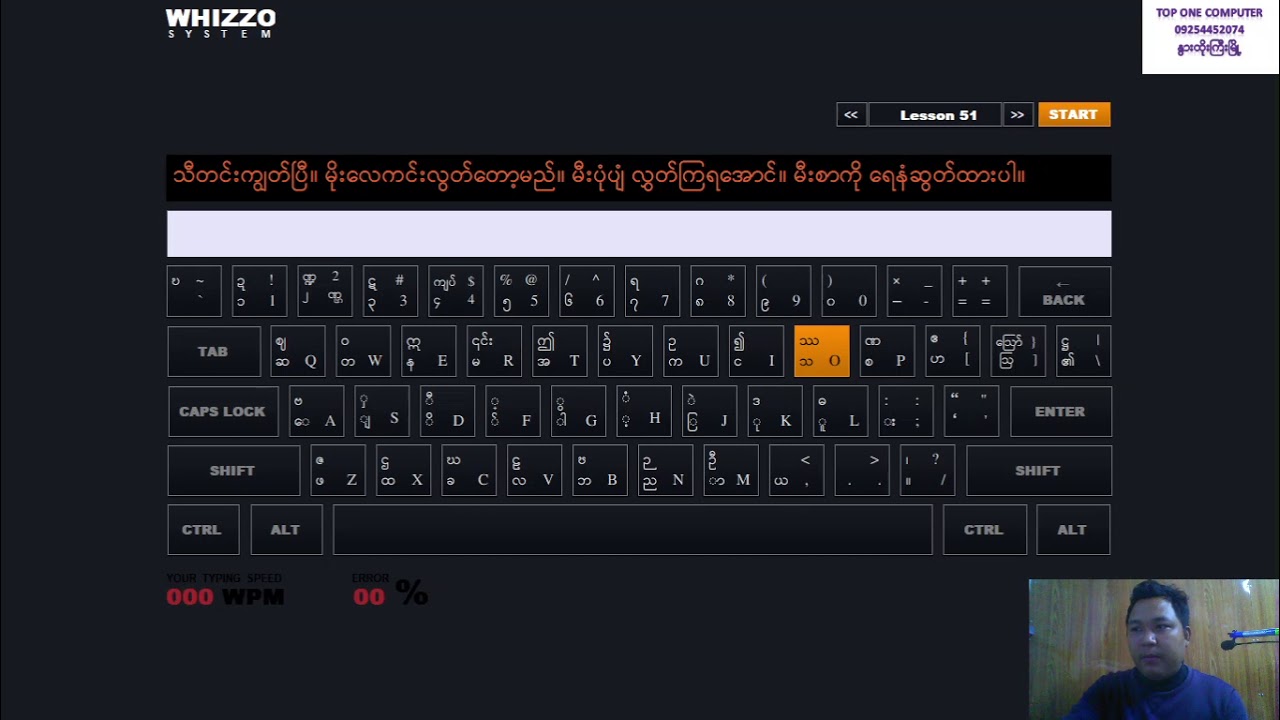This screenshot has height=720, width=1280.
Task: Click the white typing input field
Action: point(639,234)
